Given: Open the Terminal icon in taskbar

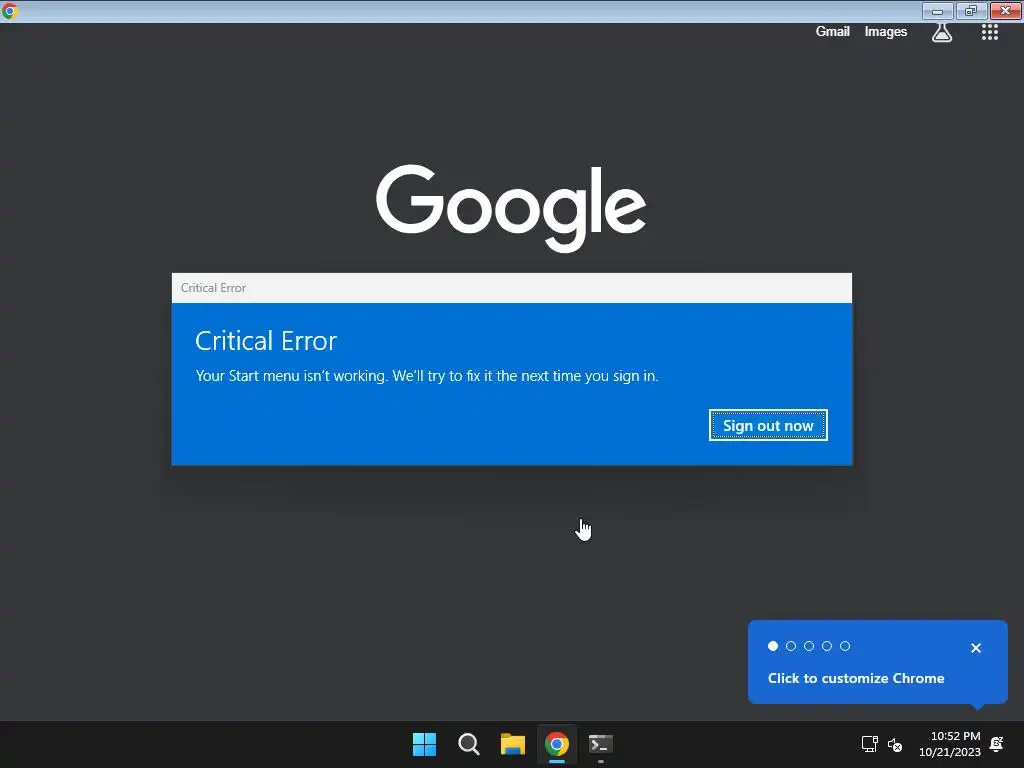Looking at the screenshot, I should point(601,744).
